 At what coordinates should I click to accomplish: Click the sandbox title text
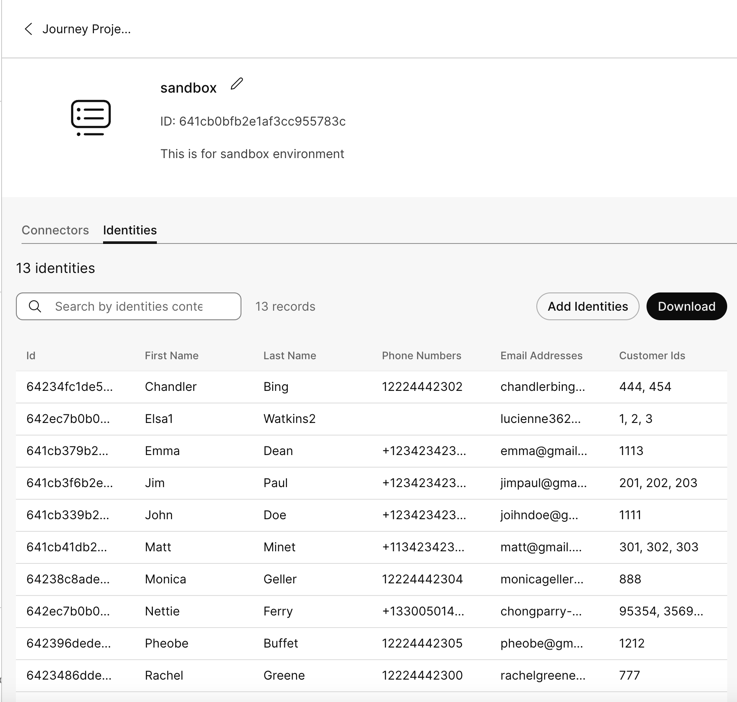tap(188, 88)
